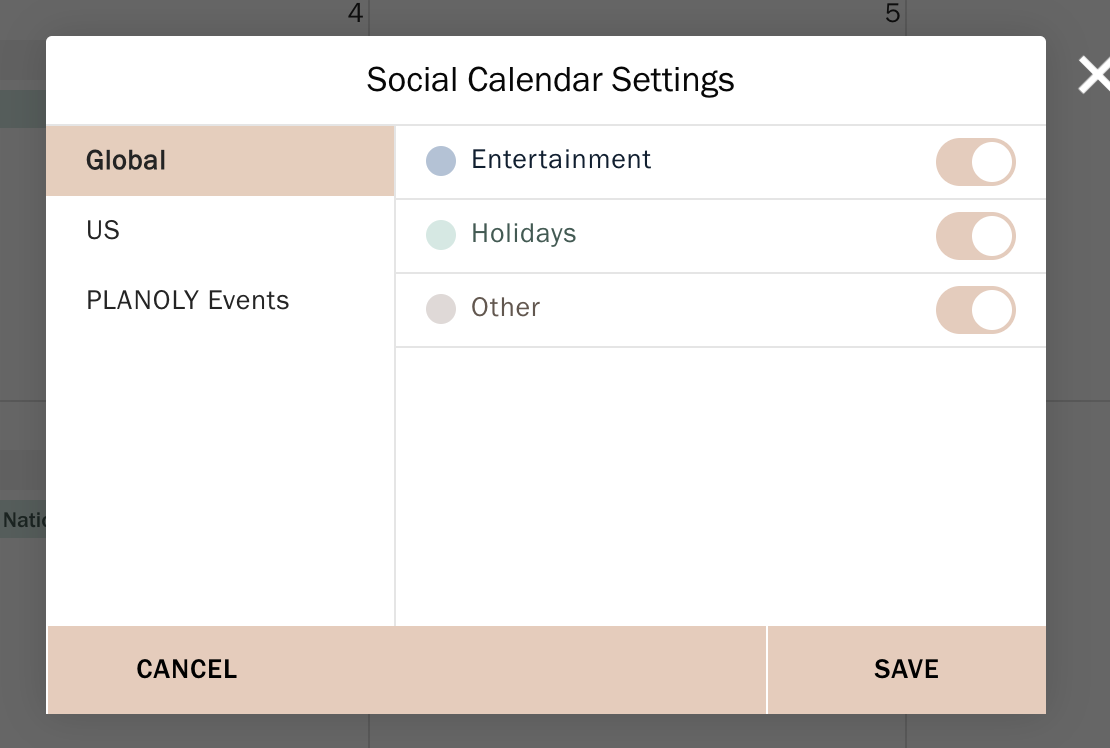
Task: Switch off the Other category toggle
Action: [975, 310]
